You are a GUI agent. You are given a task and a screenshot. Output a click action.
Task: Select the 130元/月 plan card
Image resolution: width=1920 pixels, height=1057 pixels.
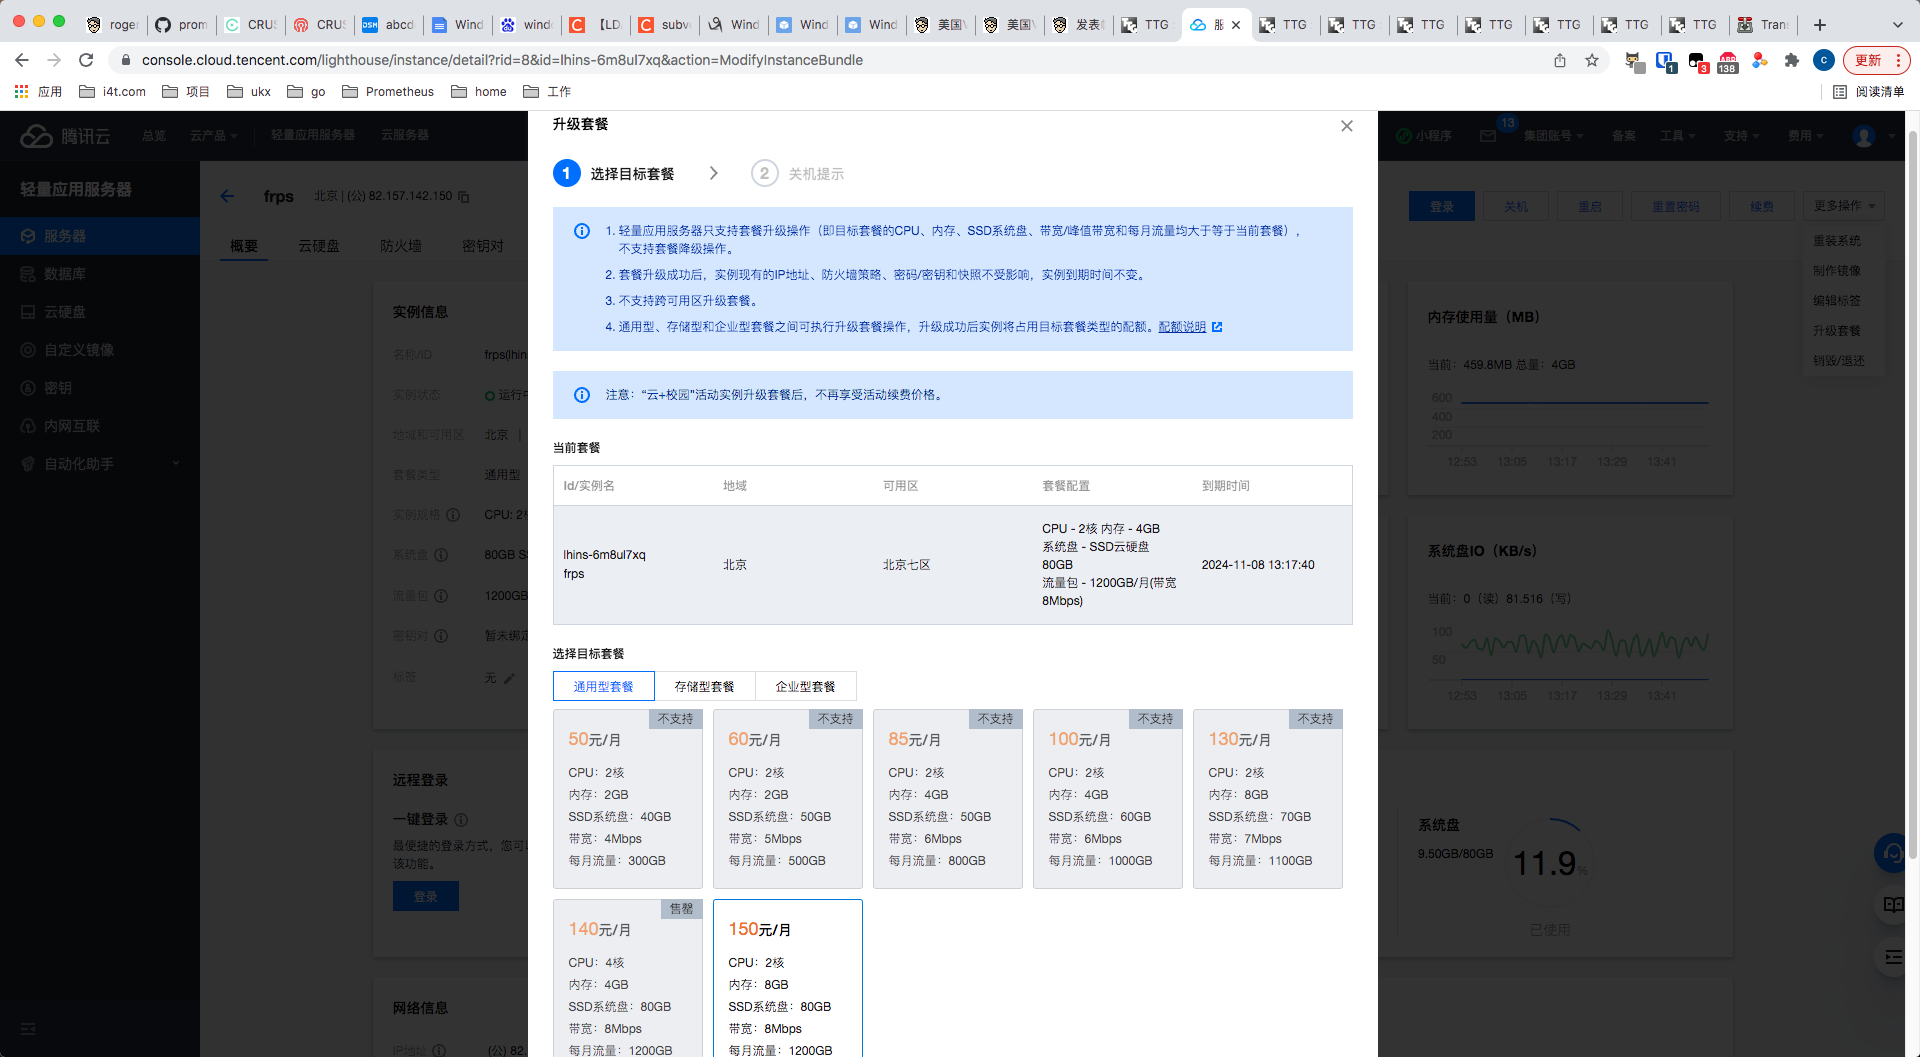1268,799
